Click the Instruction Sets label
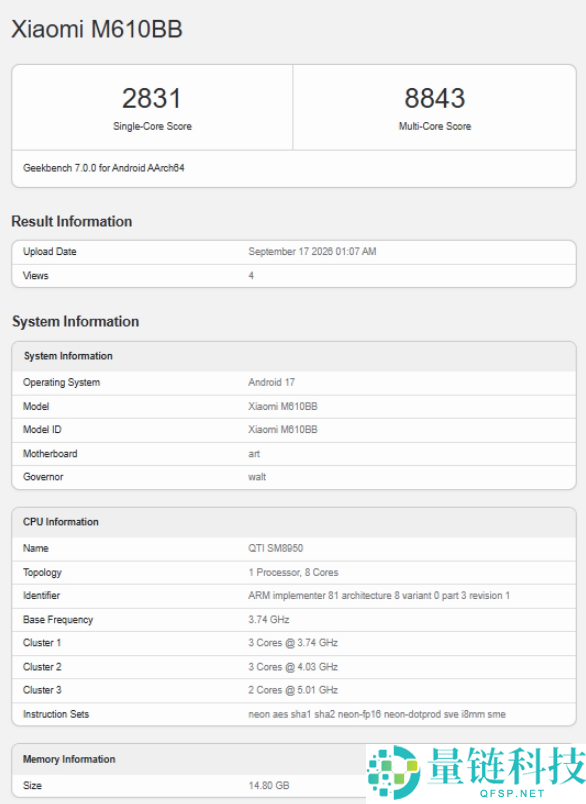Image resolution: width=586 pixels, height=804 pixels. pyautogui.click(x=56, y=714)
